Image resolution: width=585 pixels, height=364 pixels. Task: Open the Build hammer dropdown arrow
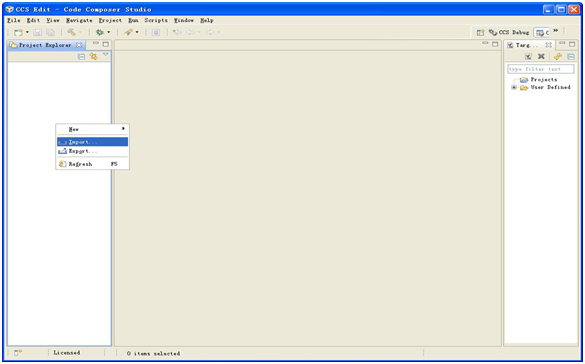(x=80, y=32)
